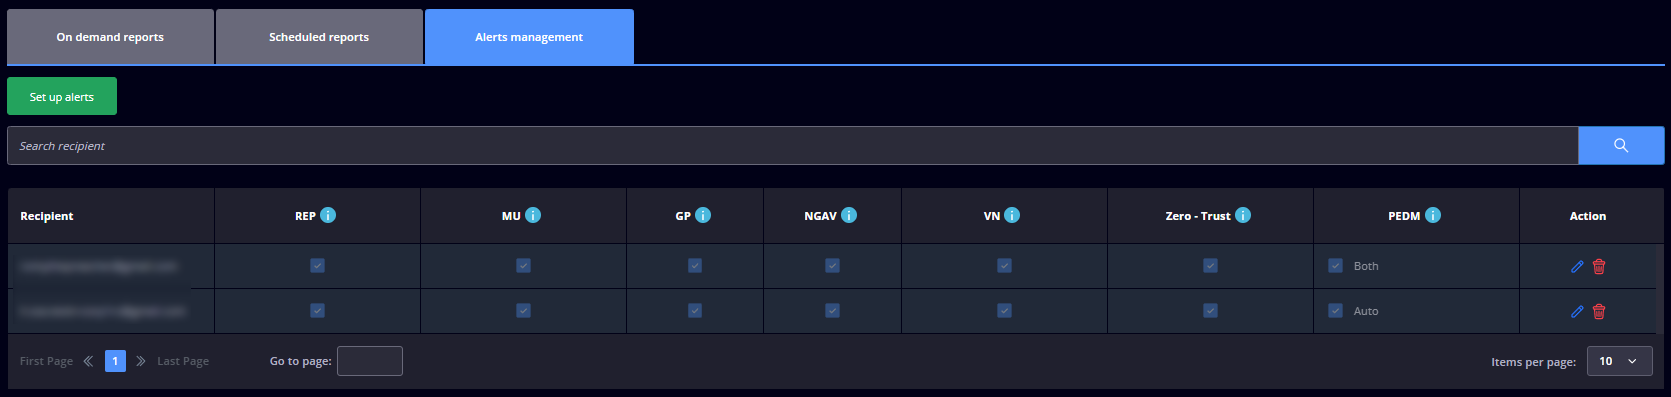Click the Zero - Trust info icon

click(1243, 215)
